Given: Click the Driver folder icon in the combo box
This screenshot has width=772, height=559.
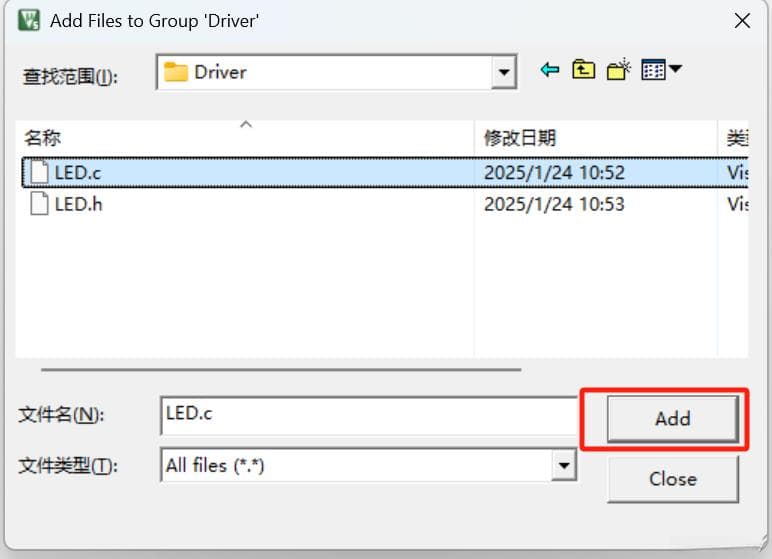Looking at the screenshot, I should 176,72.
